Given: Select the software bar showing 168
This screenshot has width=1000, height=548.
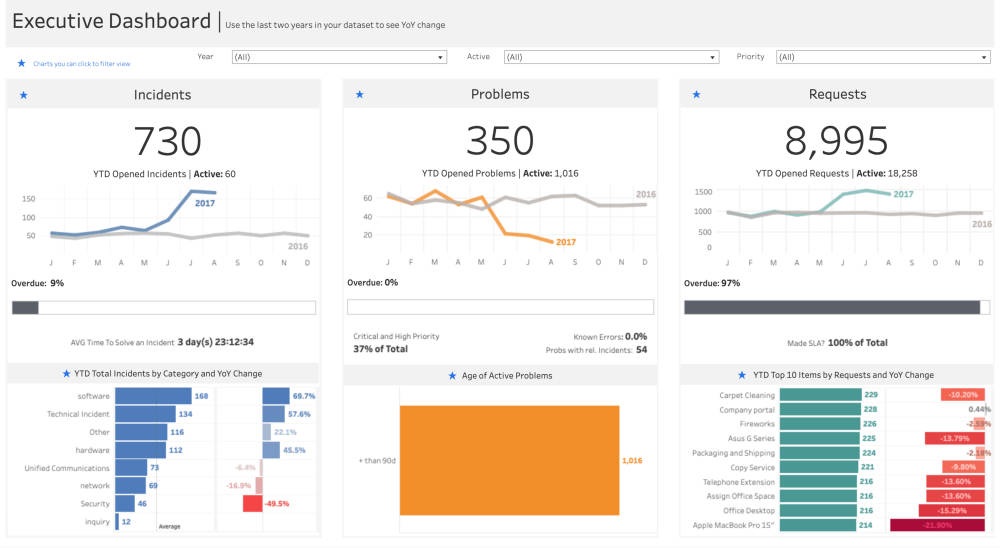Looking at the screenshot, I should click(x=153, y=396).
